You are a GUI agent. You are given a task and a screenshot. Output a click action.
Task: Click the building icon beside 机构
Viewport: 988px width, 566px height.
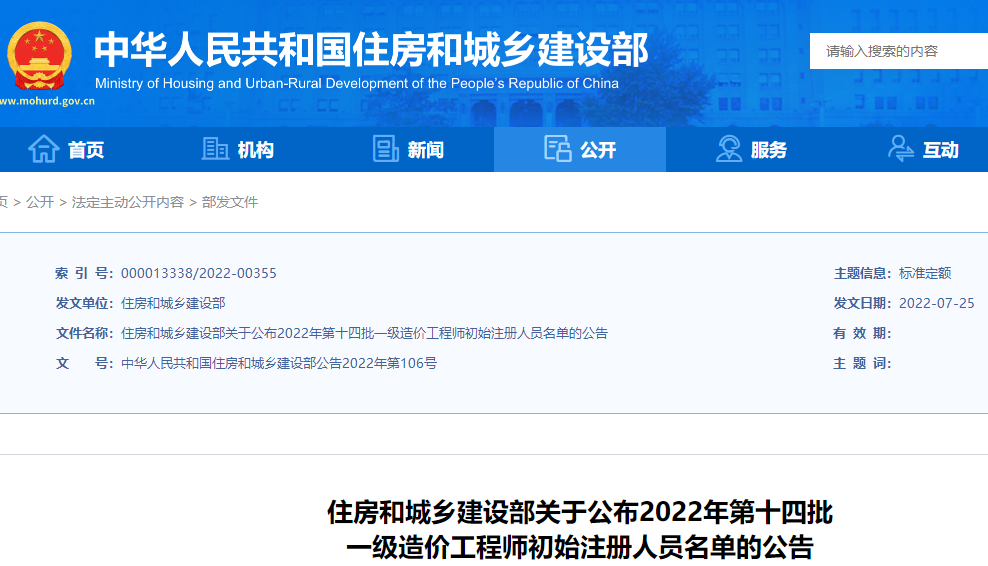tap(215, 149)
